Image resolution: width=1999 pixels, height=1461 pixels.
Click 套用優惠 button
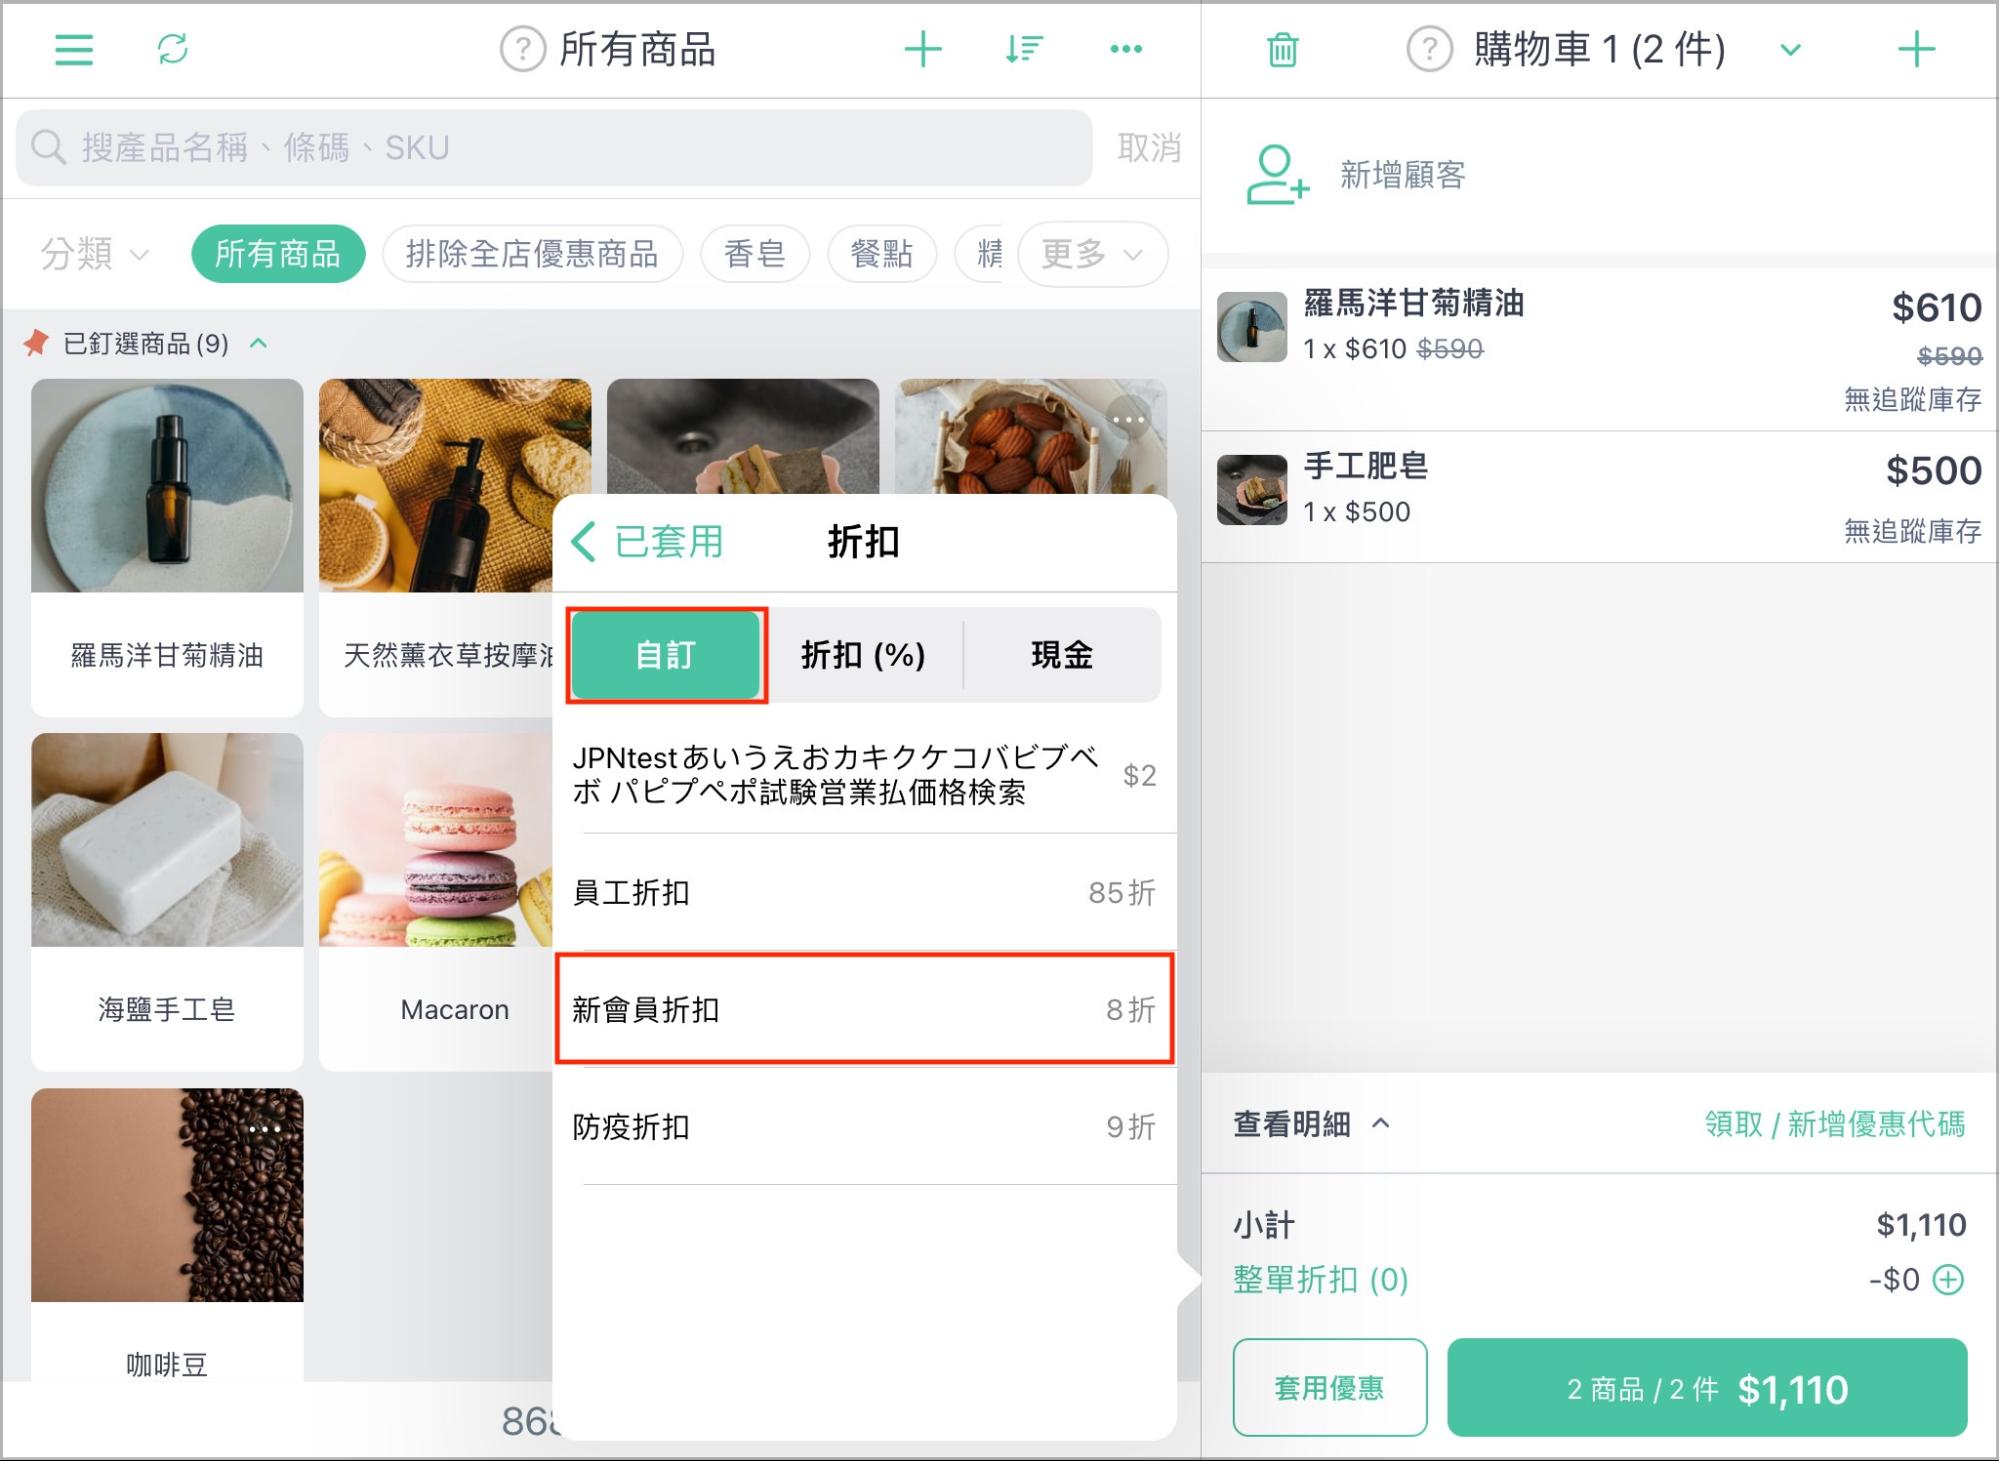[1329, 1387]
